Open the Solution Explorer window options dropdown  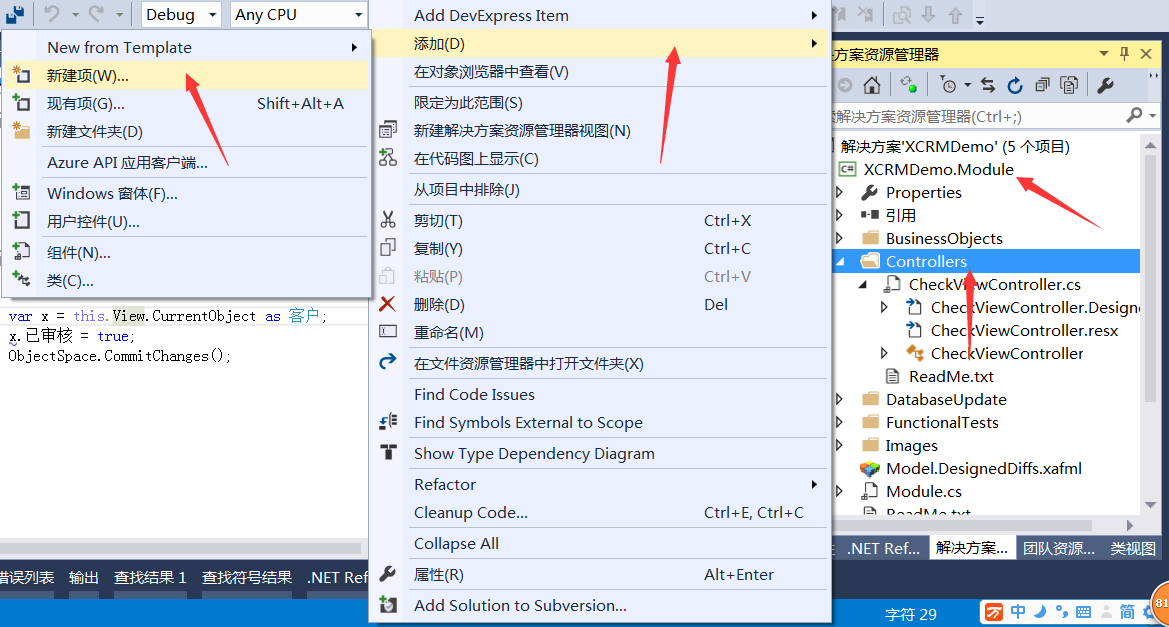point(1103,54)
